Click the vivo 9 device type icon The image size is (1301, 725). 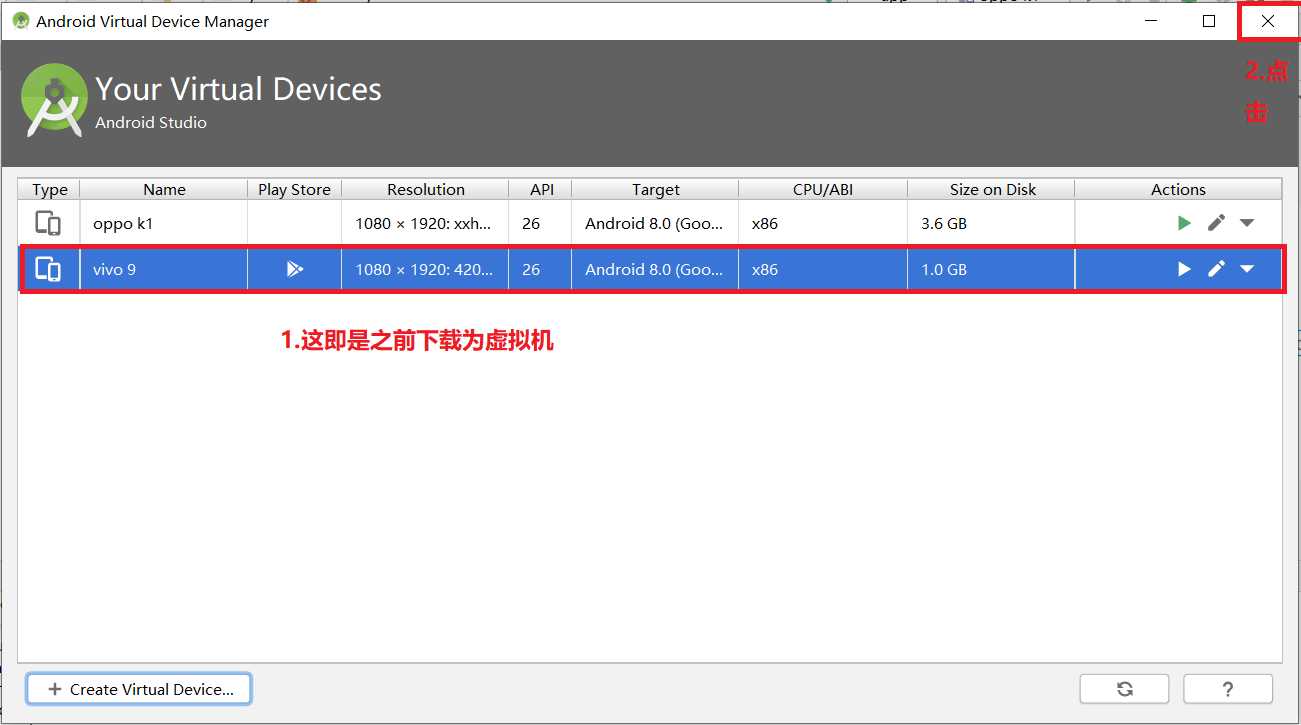coord(48,269)
